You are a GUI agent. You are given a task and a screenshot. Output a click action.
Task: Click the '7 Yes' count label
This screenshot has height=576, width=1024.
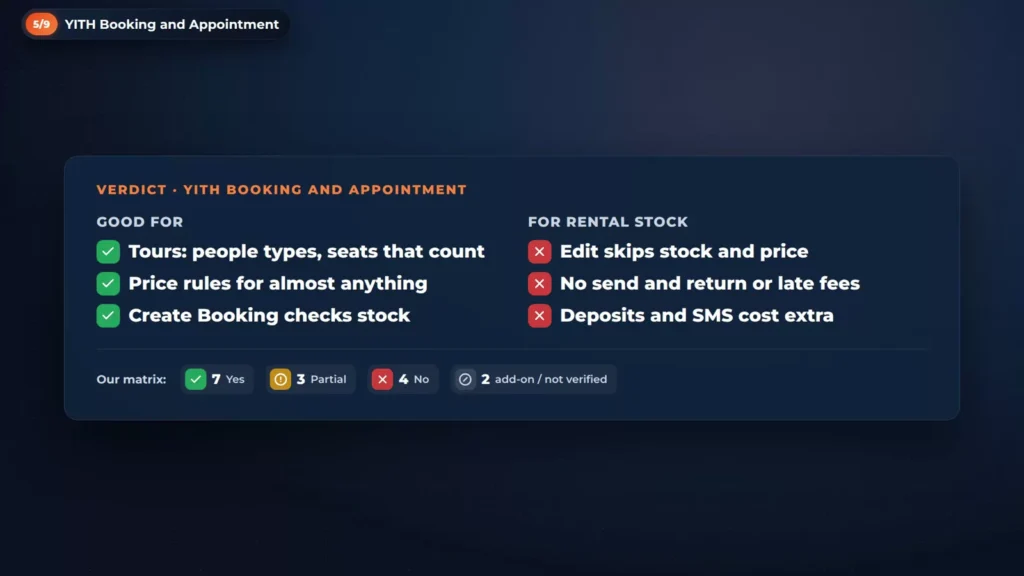228,379
